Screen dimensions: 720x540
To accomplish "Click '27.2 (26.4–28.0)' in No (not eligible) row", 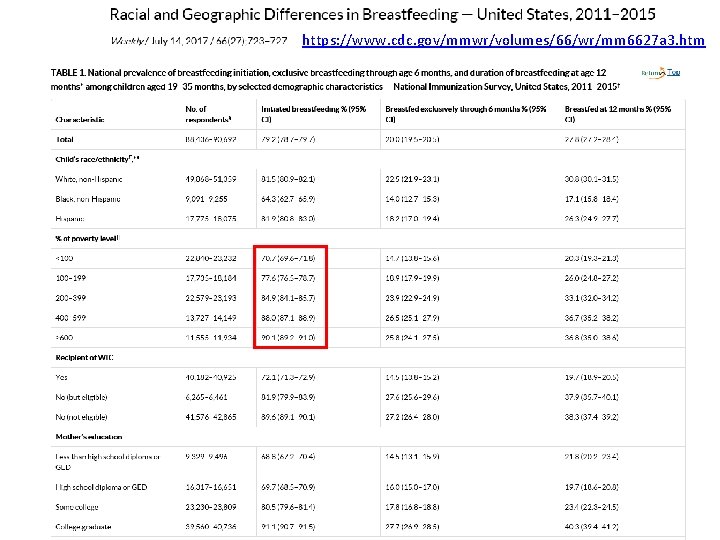I will [x=412, y=417].
